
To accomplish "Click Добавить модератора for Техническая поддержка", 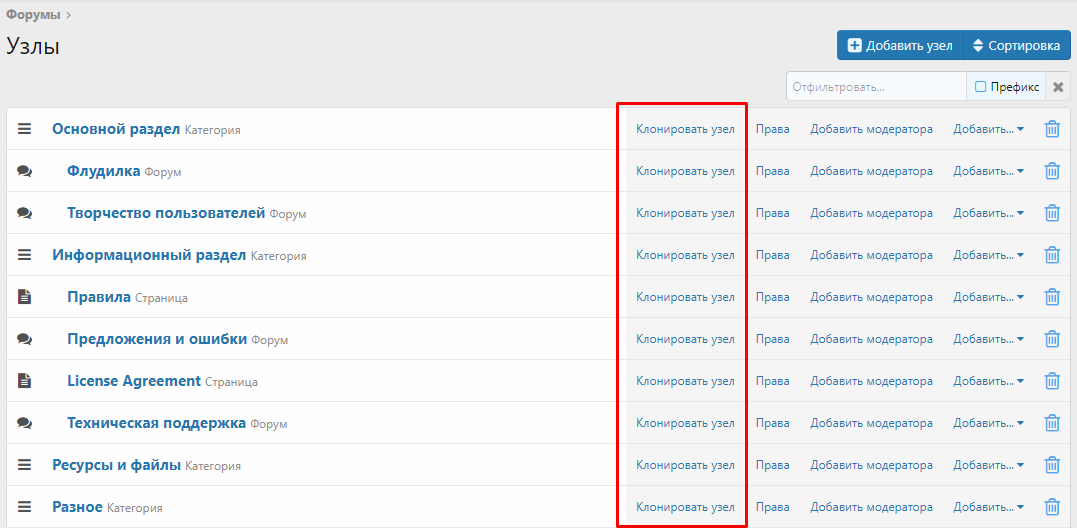I will 871,423.
